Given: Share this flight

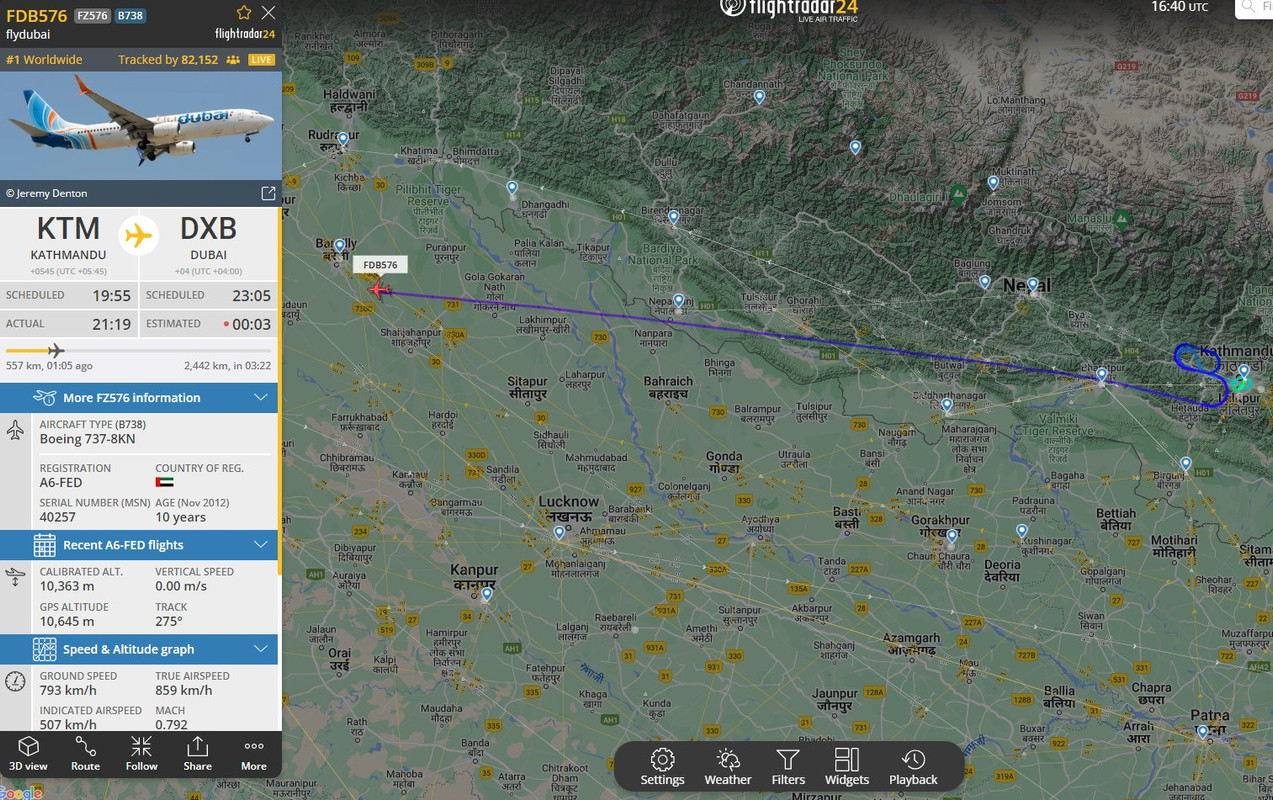Looking at the screenshot, I should [197, 754].
